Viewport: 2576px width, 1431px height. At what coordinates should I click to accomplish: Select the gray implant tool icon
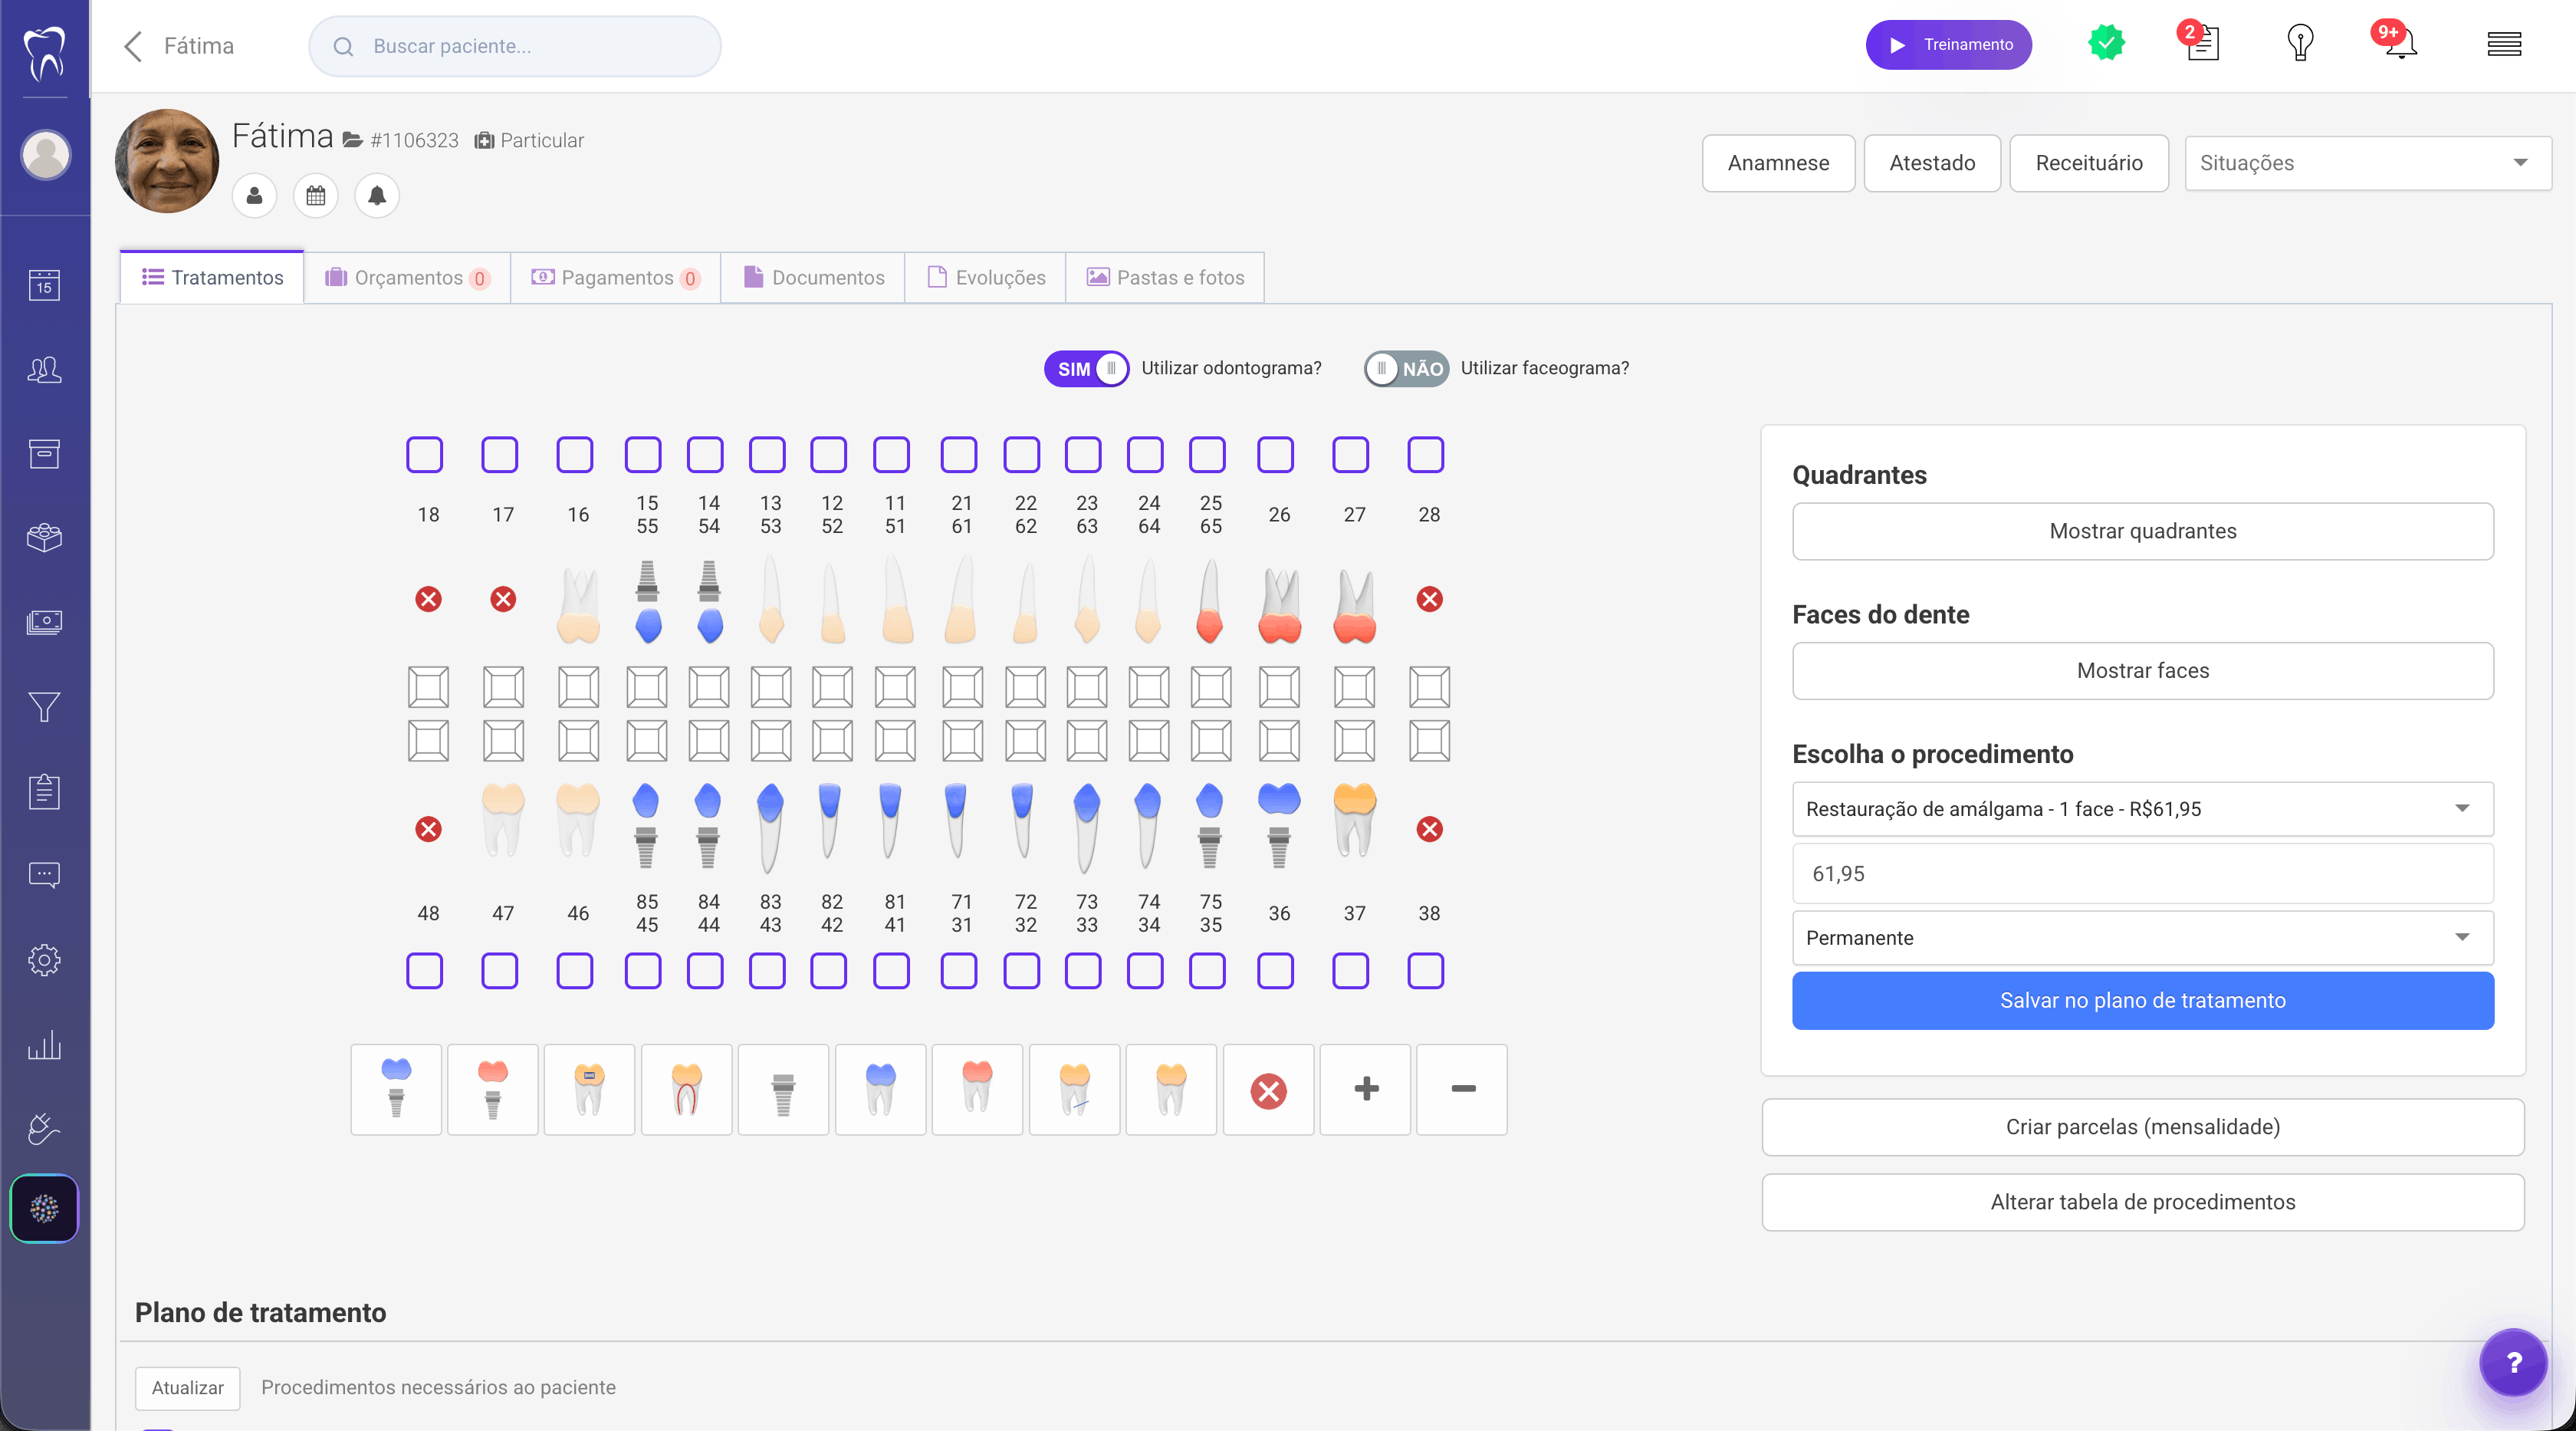[783, 1090]
